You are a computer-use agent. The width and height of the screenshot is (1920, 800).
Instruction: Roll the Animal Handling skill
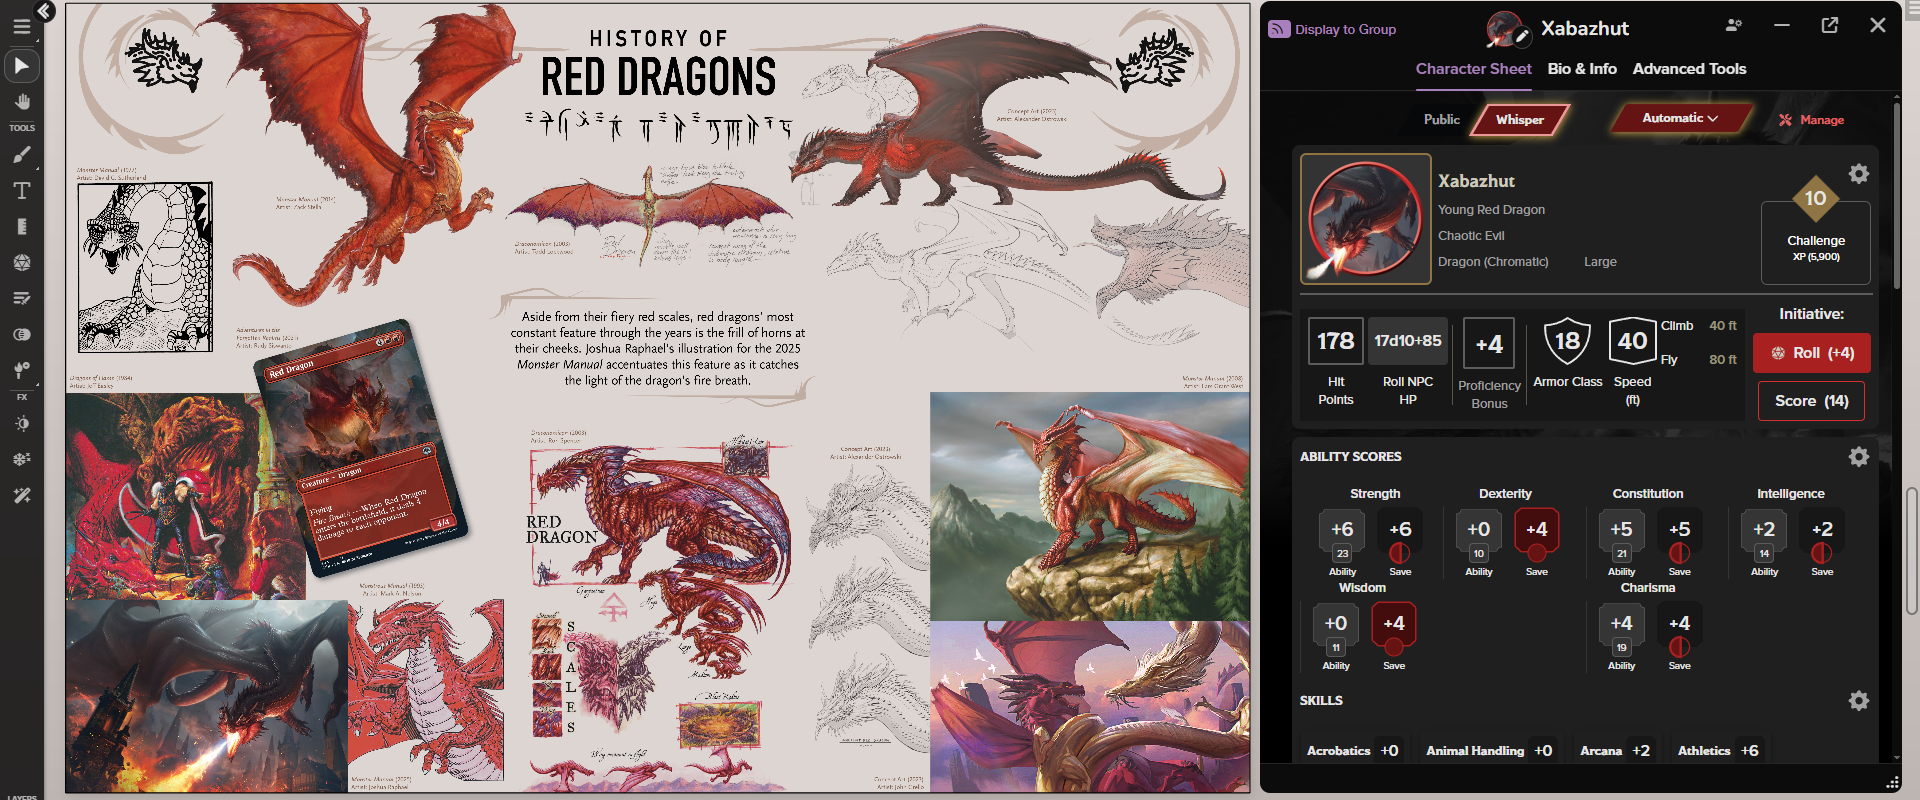(1489, 751)
